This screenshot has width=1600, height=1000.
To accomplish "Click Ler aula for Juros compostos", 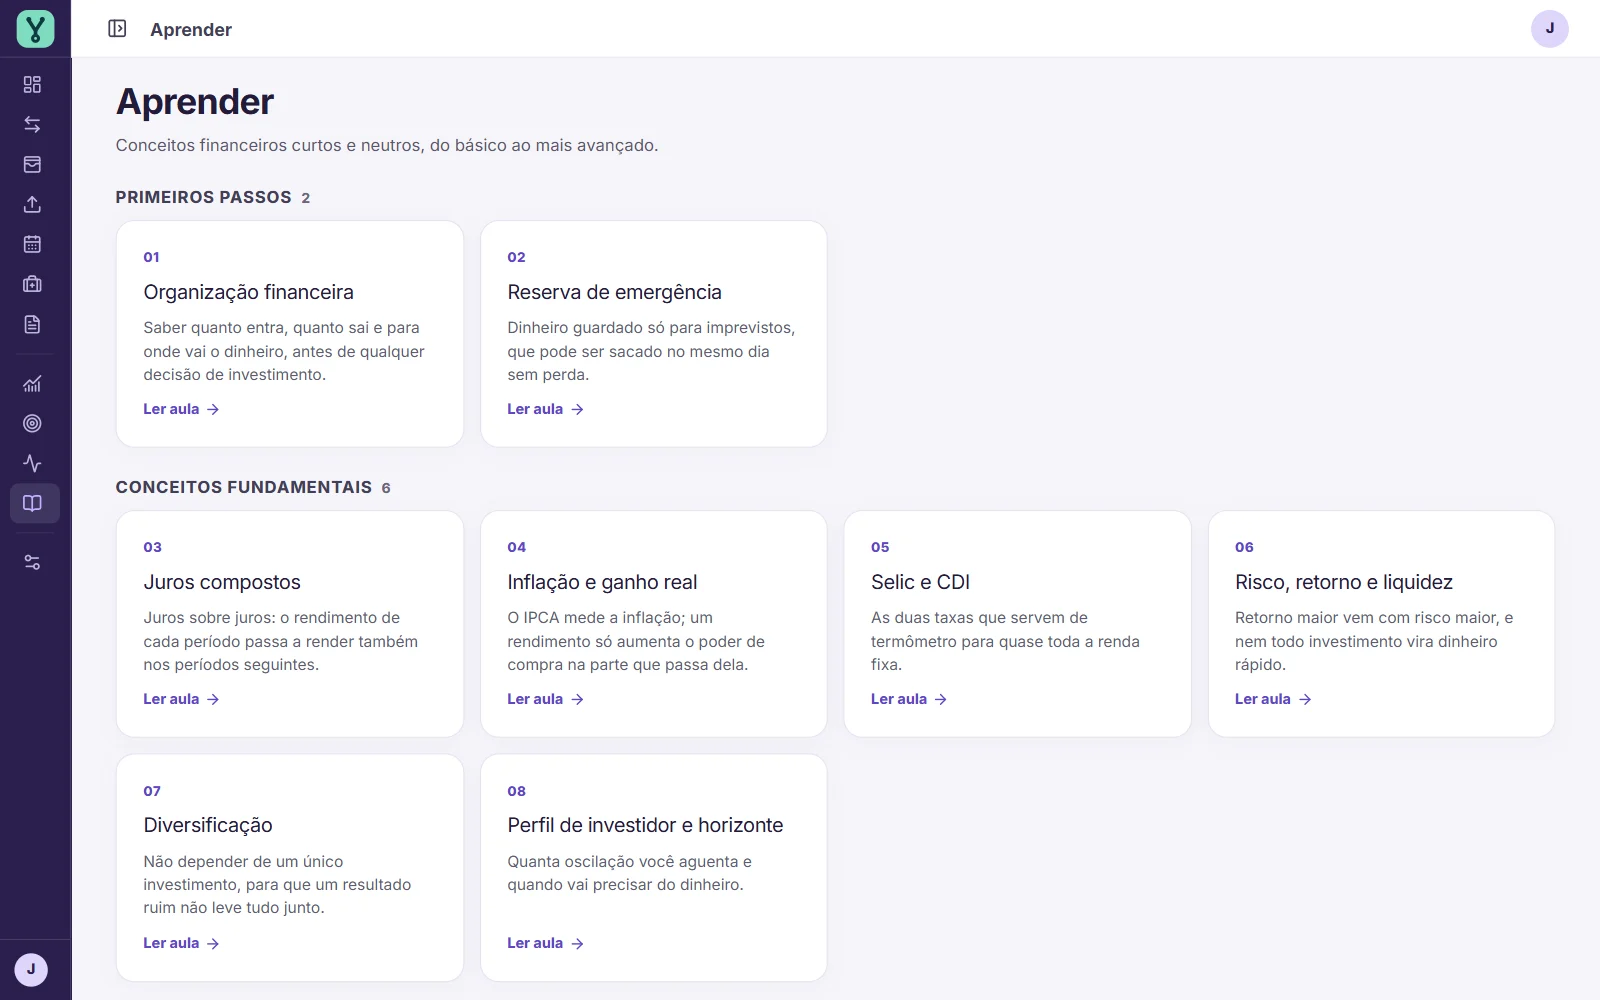I will click(x=181, y=699).
